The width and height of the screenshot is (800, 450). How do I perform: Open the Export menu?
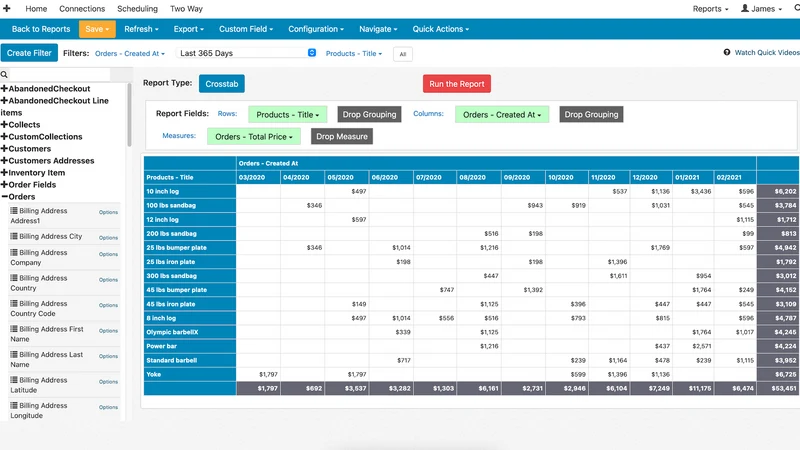click(x=189, y=29)
